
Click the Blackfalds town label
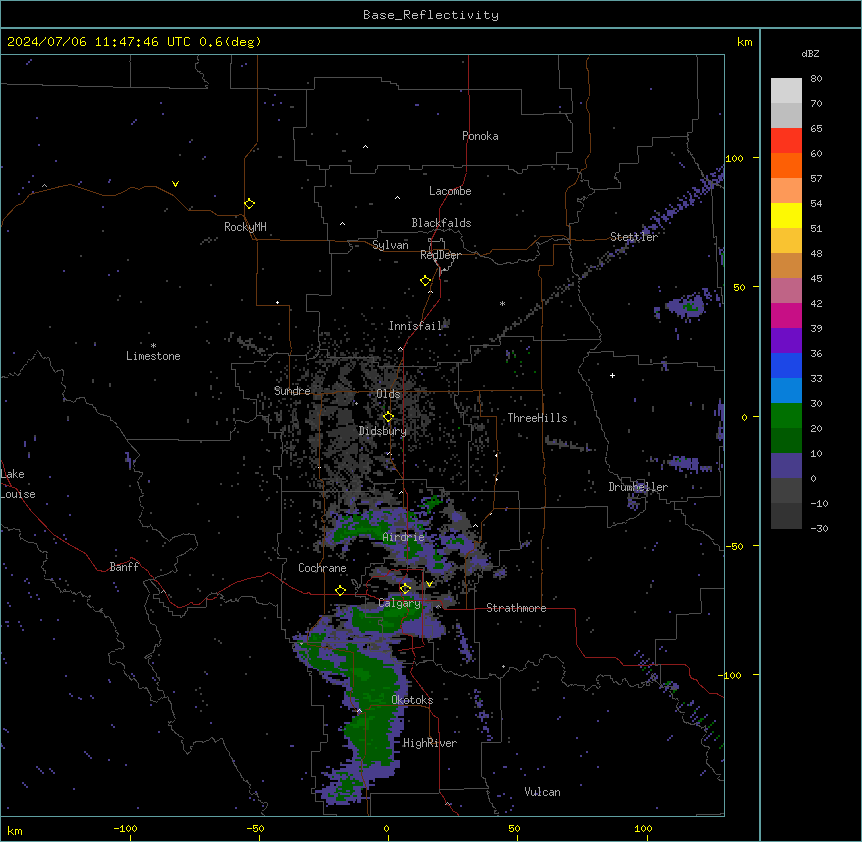(x=441, y=223)
